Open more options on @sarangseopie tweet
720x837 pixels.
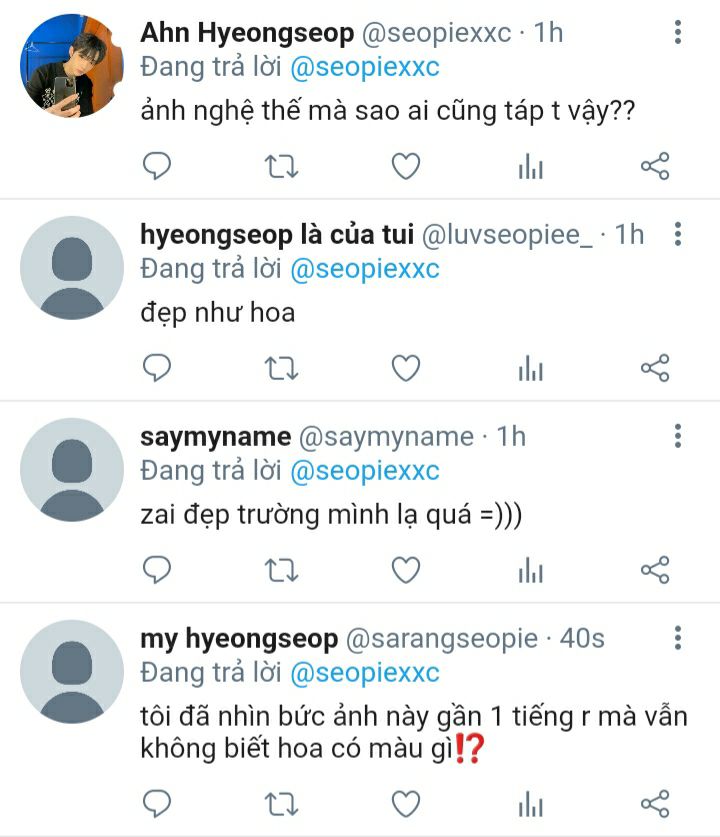coord(678,638)
